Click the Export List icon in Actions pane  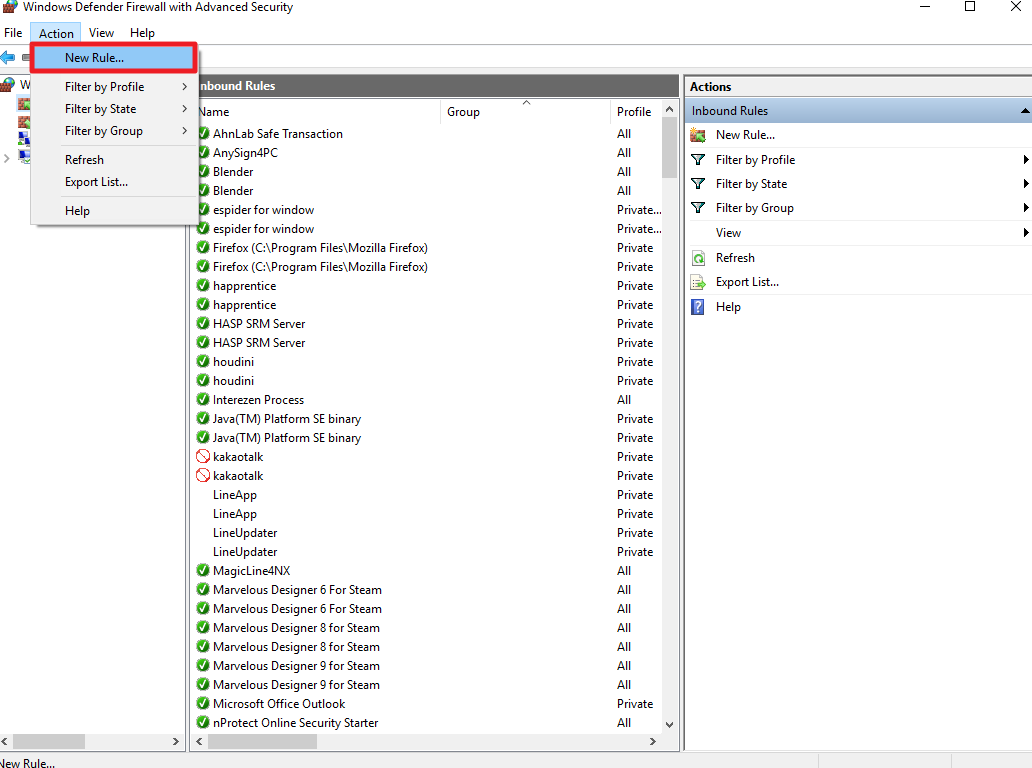point(698,282)
